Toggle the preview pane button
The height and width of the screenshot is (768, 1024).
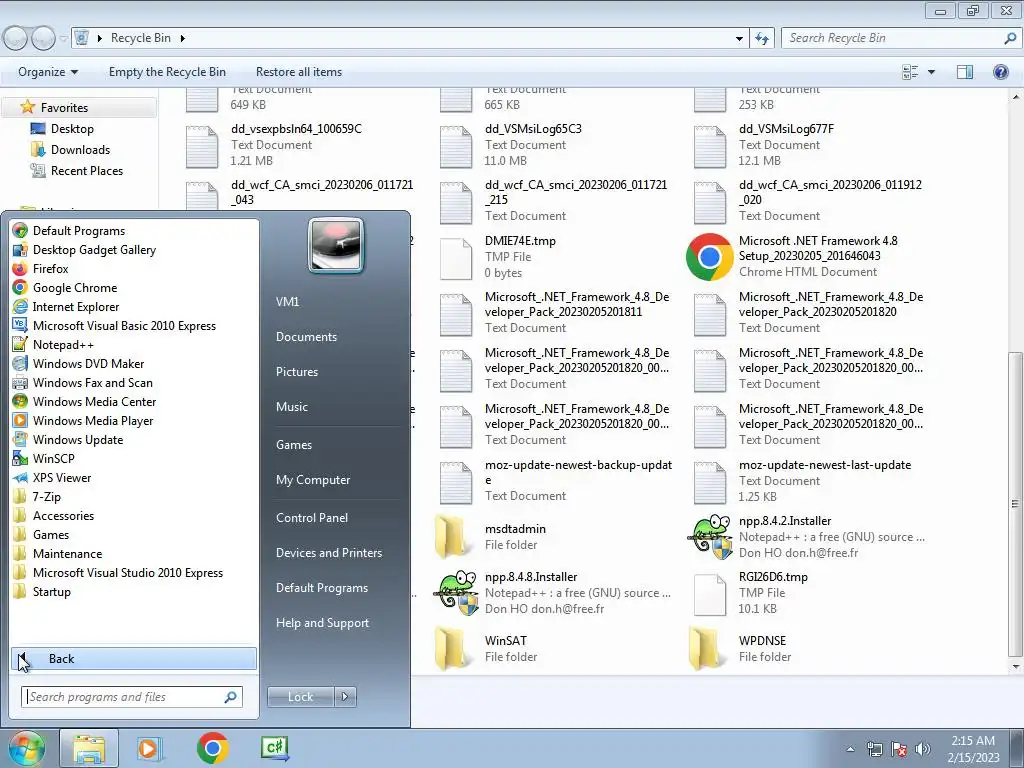[x=965, y=72]
